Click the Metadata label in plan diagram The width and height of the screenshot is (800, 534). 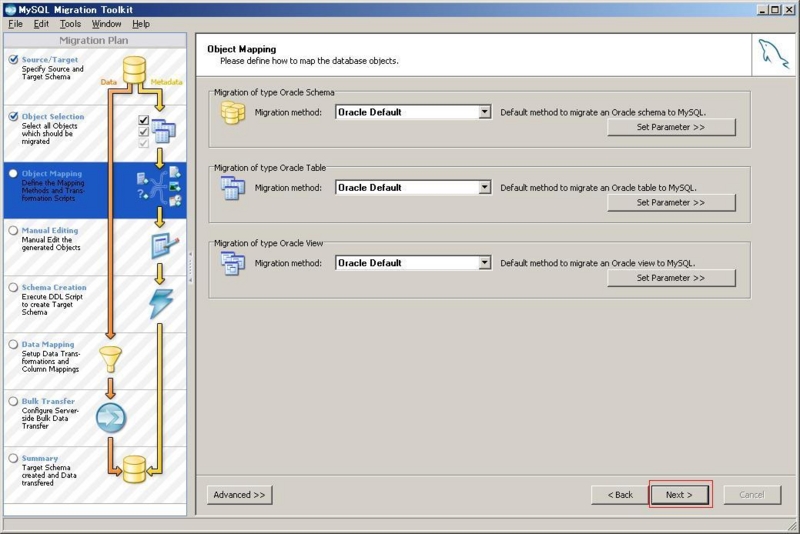coord(166,82)
